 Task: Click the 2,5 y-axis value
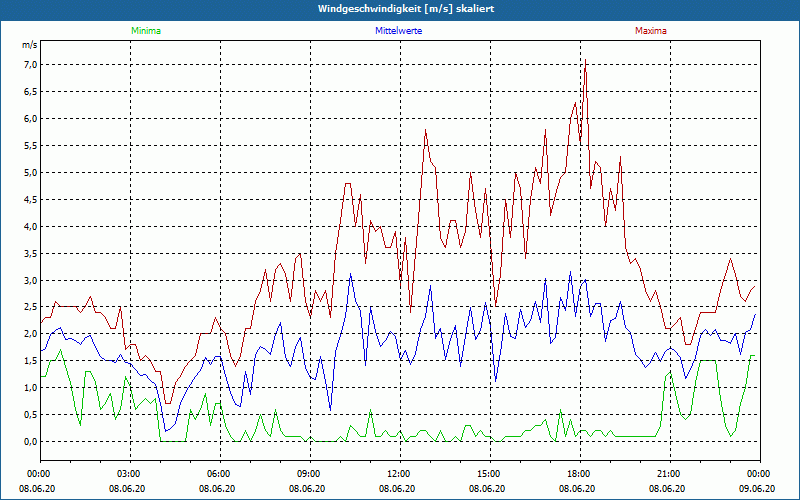[x=31, y=307]
